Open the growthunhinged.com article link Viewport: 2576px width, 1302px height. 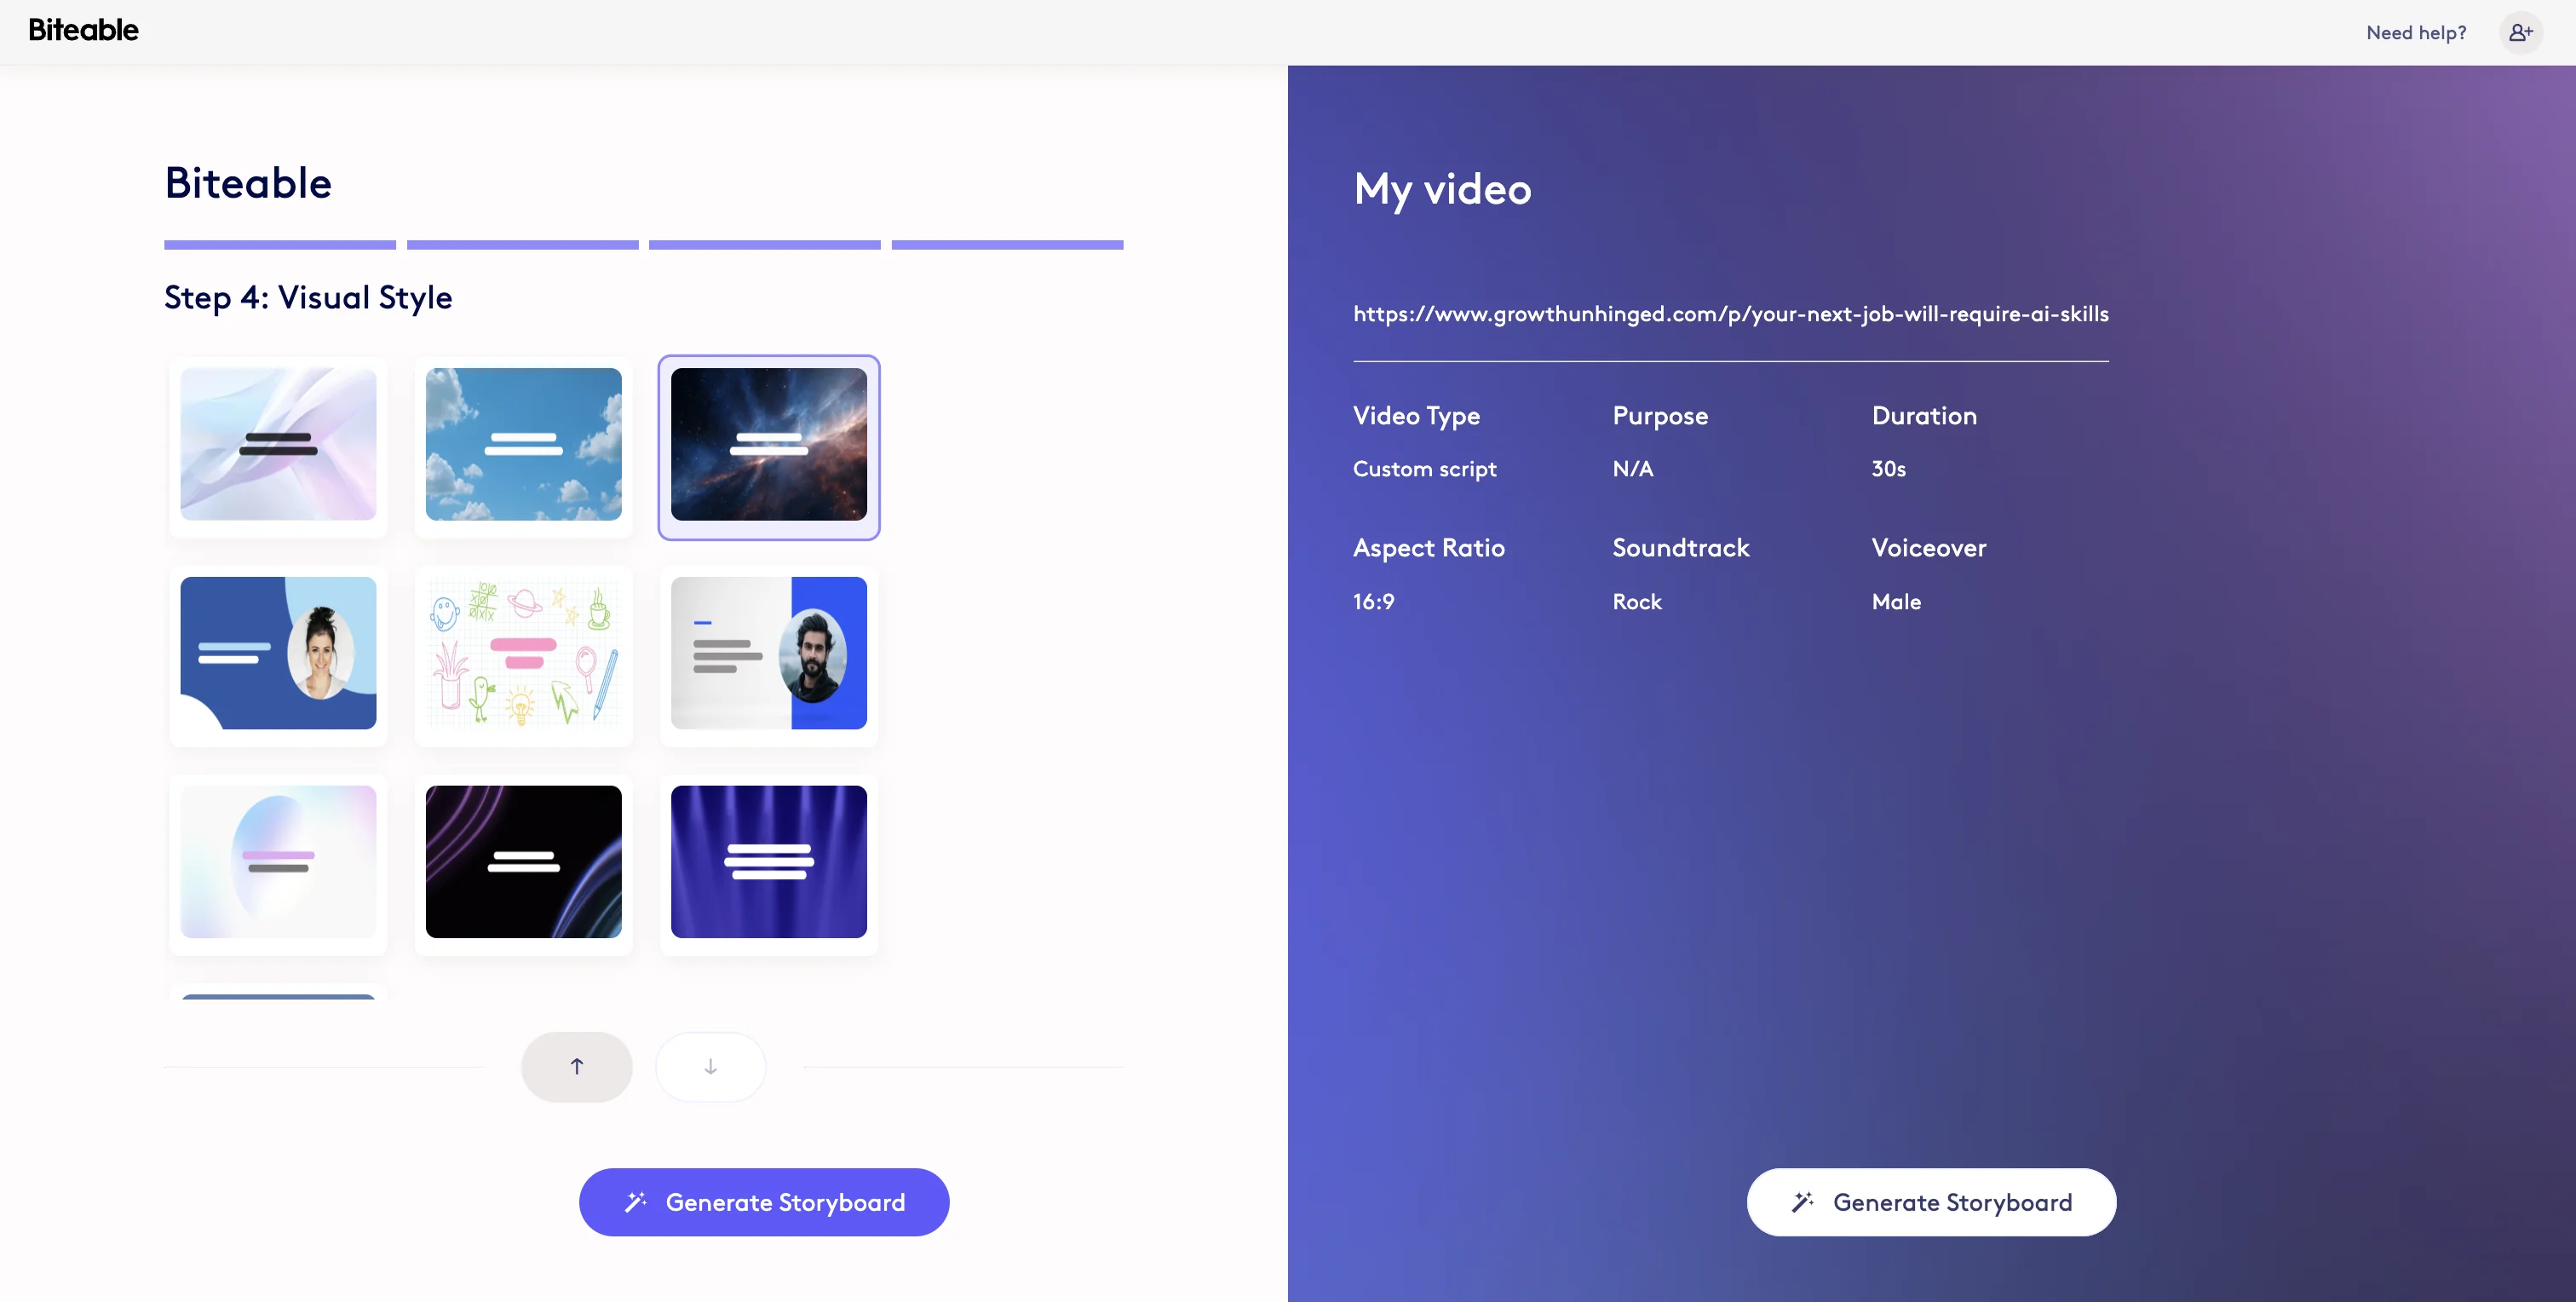pyautogui.click(x=1730, y=313)
